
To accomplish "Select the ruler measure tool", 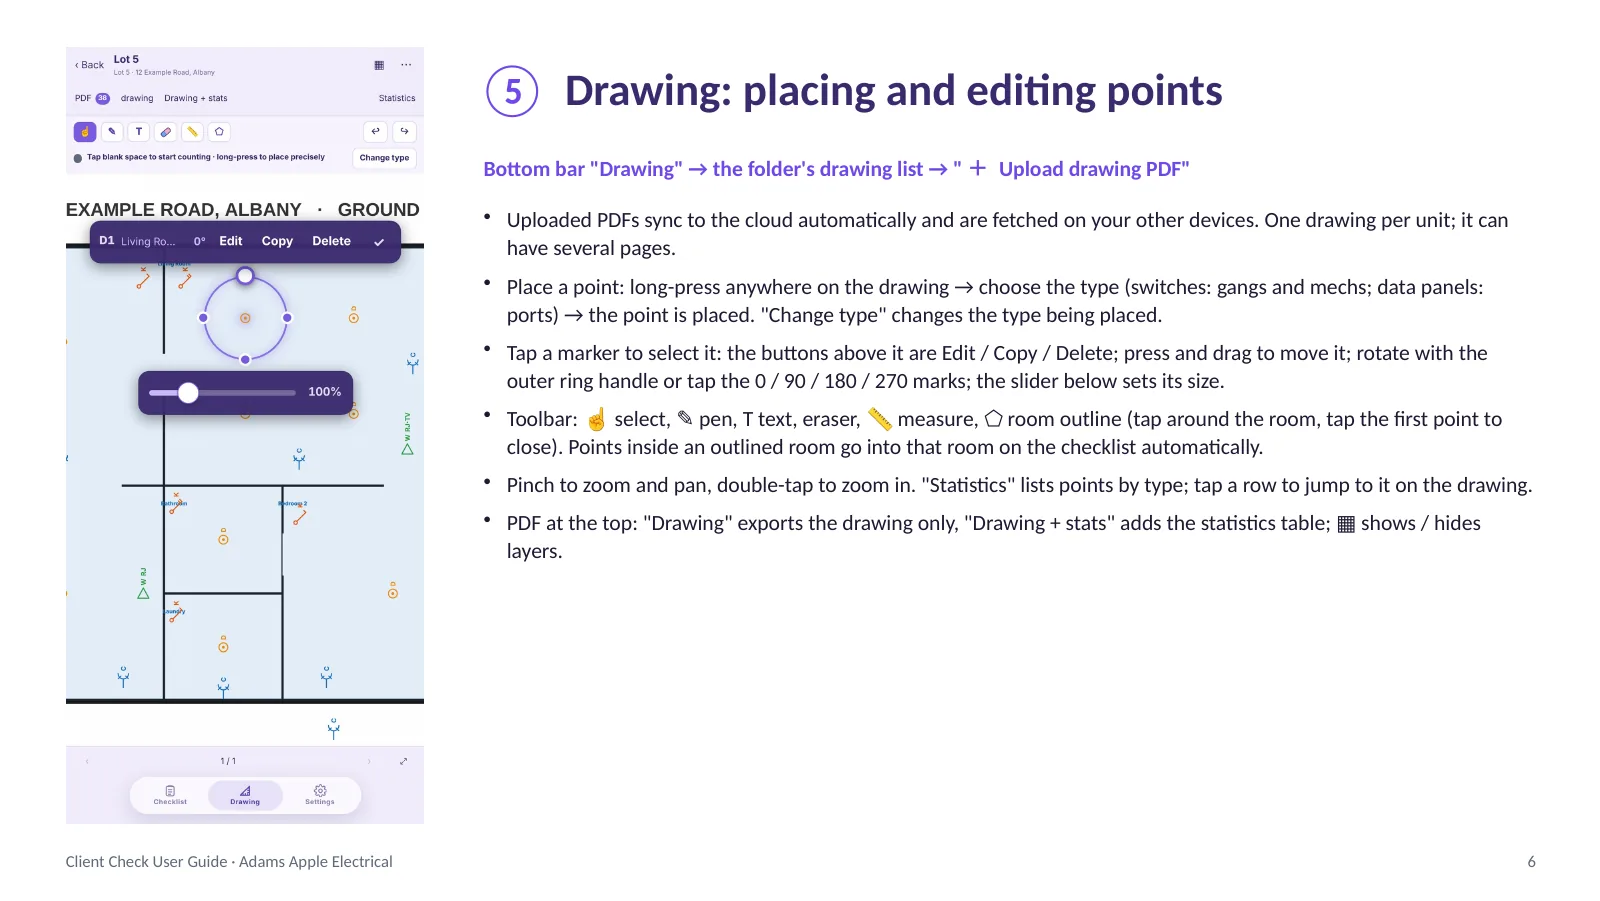I will click(192, 132).
